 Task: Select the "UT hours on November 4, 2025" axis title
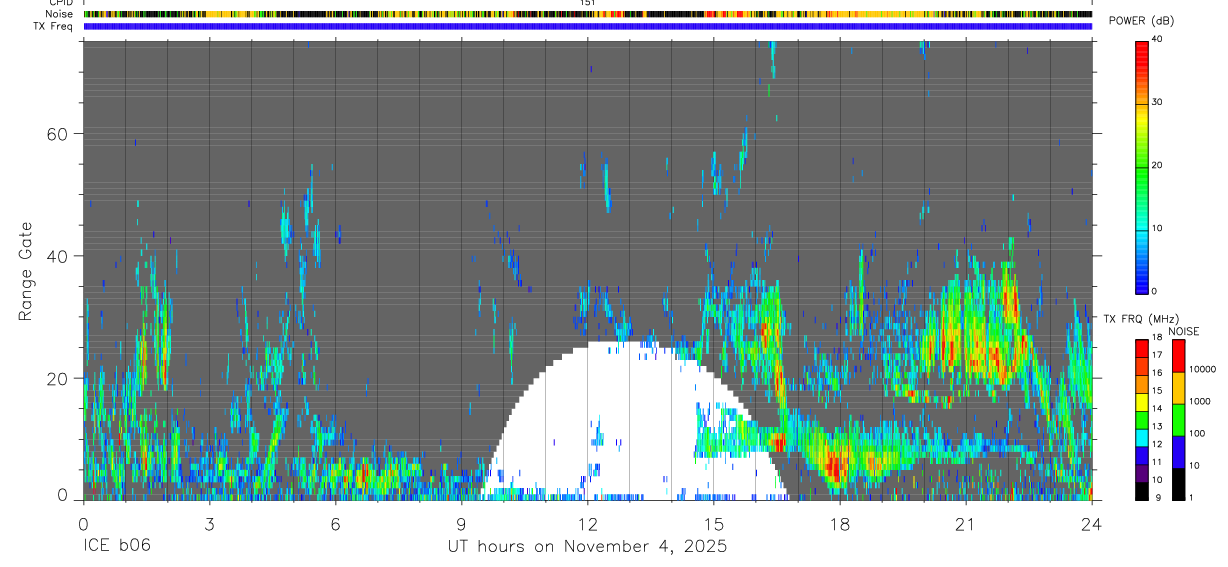point(587,546)
